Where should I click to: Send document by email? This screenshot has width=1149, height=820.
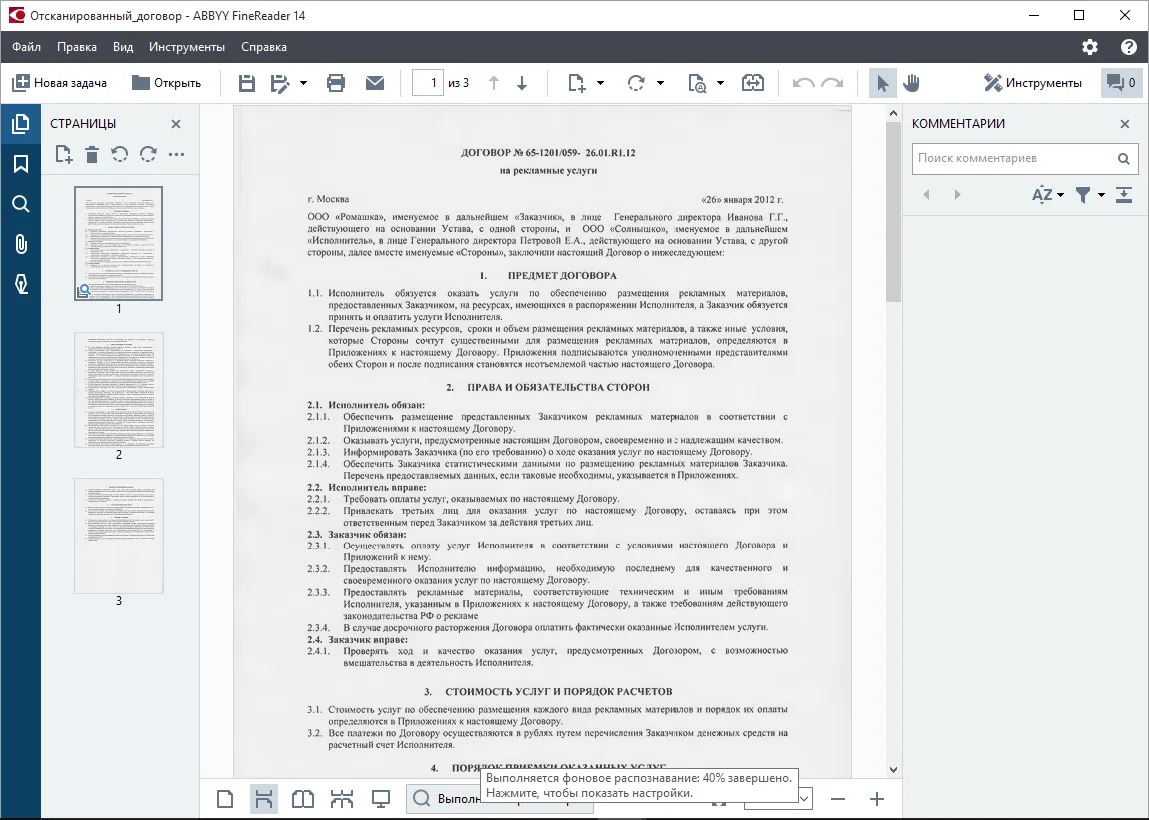click(x=374, y=83)
